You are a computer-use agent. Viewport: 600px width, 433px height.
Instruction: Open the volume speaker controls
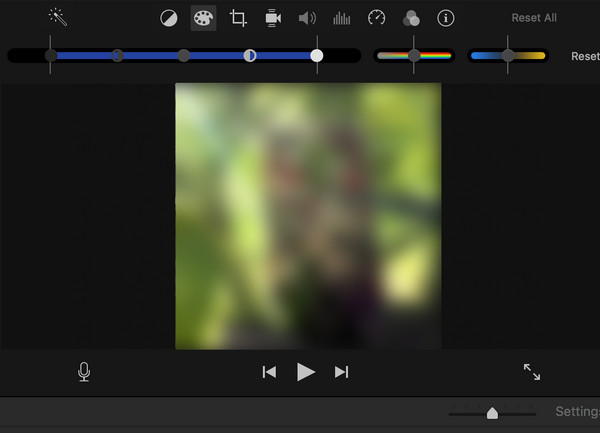click(x=307, y=18)
